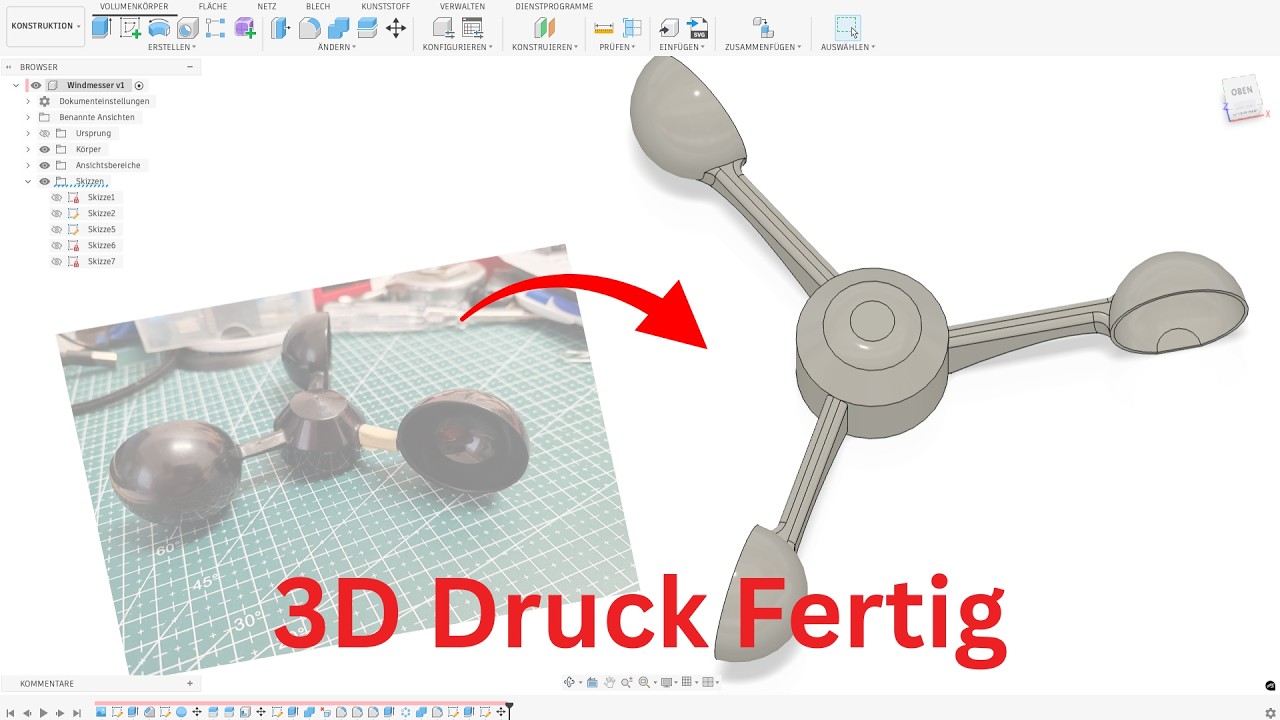The image size is (1280, 720).
Task: Switch to the Netz tab
Action: click(x=267, y=6)
